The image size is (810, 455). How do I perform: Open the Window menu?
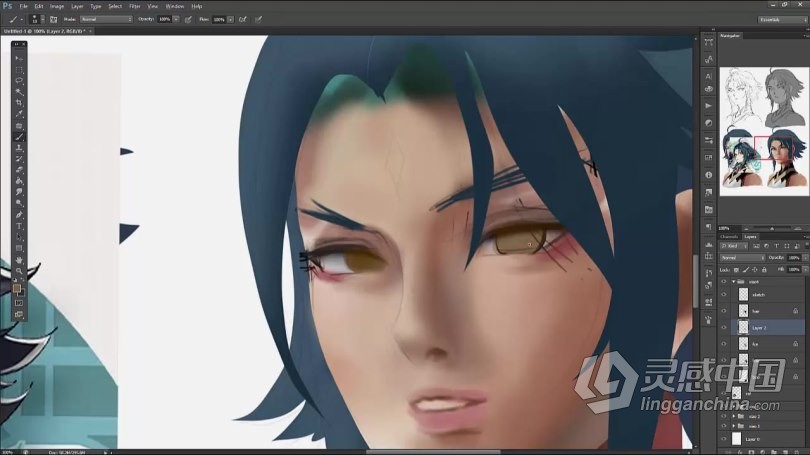(175, 6)
